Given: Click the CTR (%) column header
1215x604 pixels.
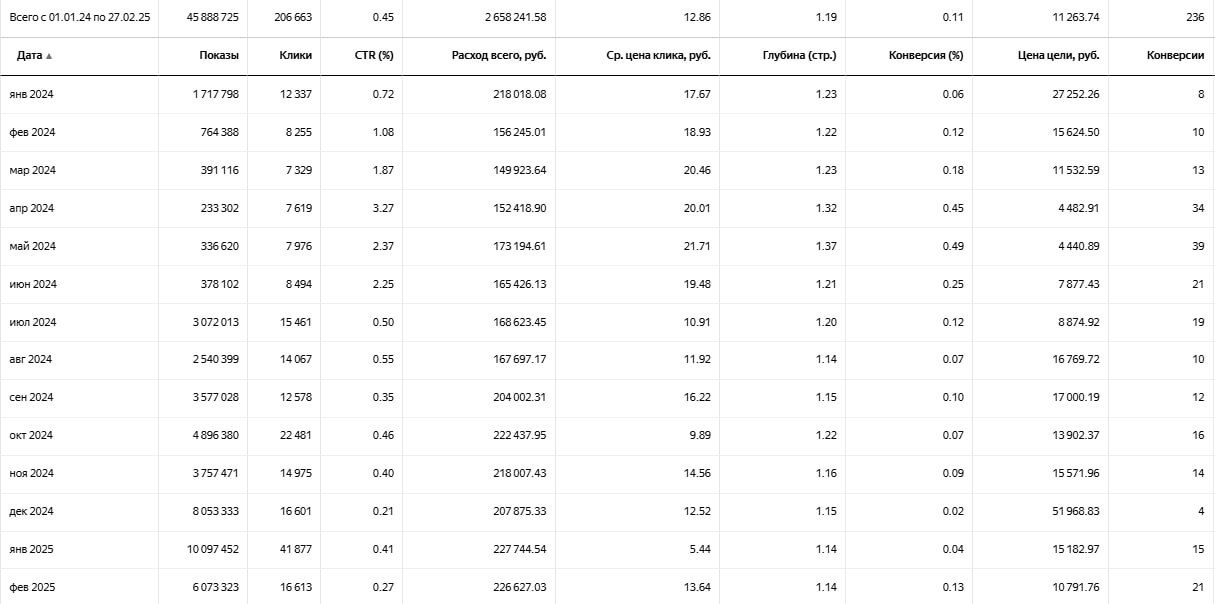Looking at the screenshot, I should pos(373,56).
